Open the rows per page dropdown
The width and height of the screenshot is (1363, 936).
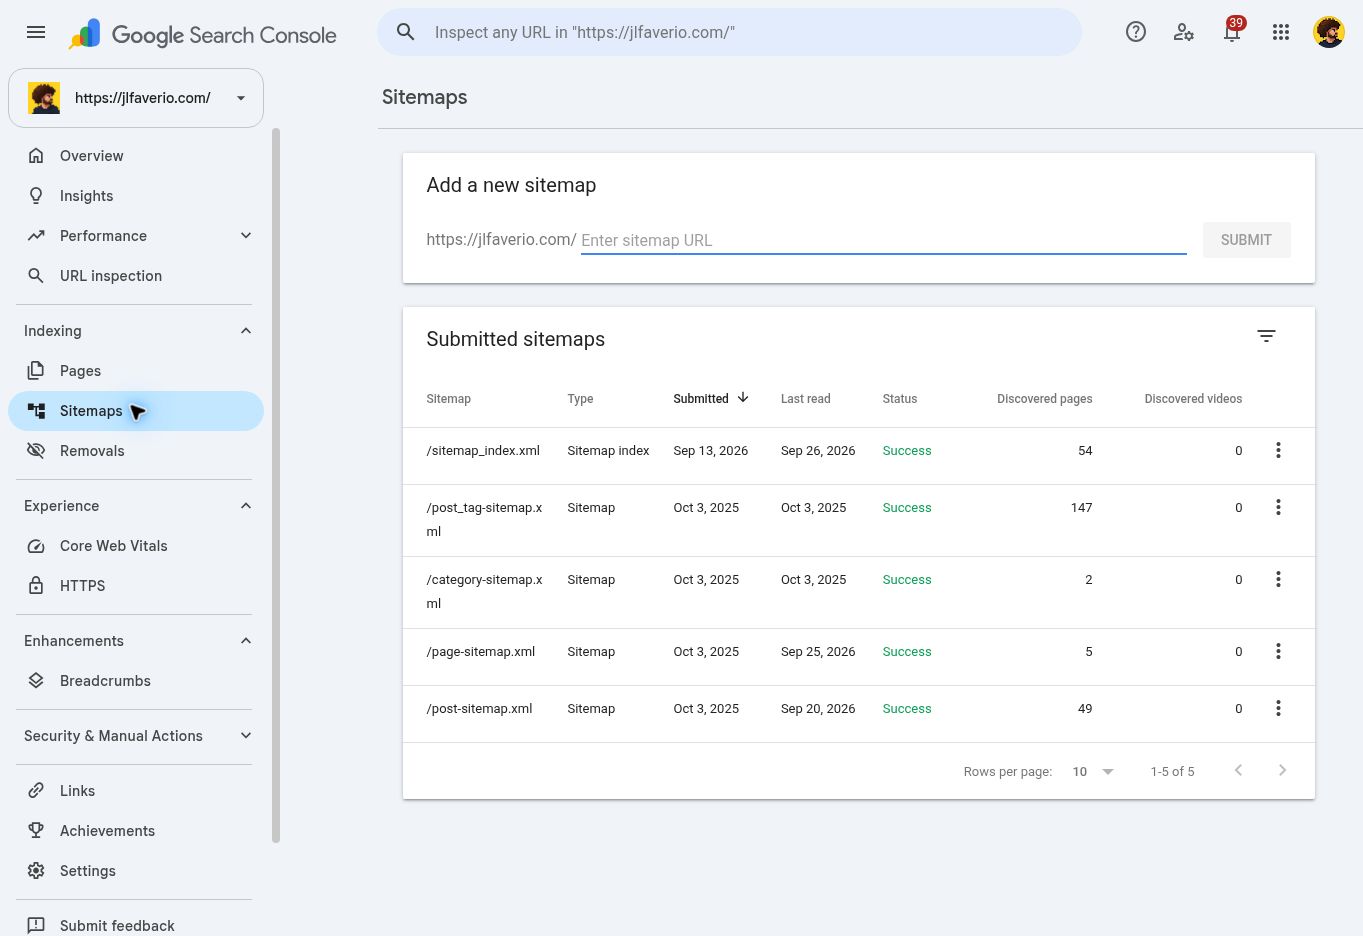[1093, 772]
